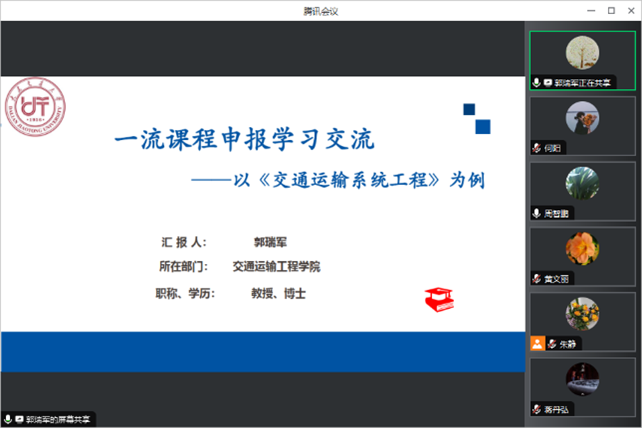Click microphone icon on 蒋丹弘's tile
Screen dimensions: 642x428
tap(537, 408)
